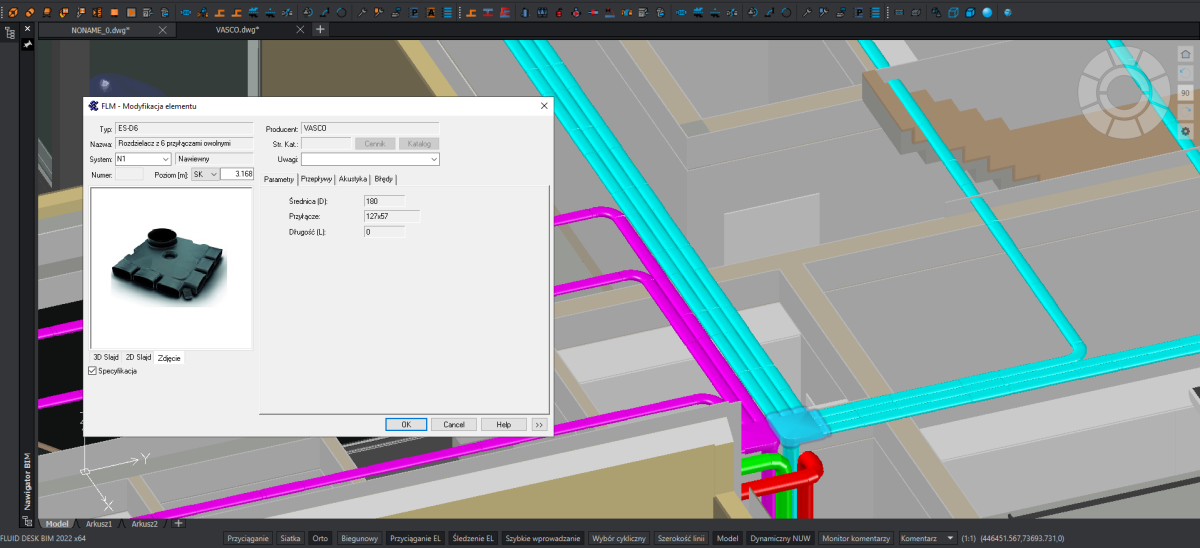Click the blue wireframe cube view icon
This screenshot has width=1200, height=548.
[x=952, y=12]
